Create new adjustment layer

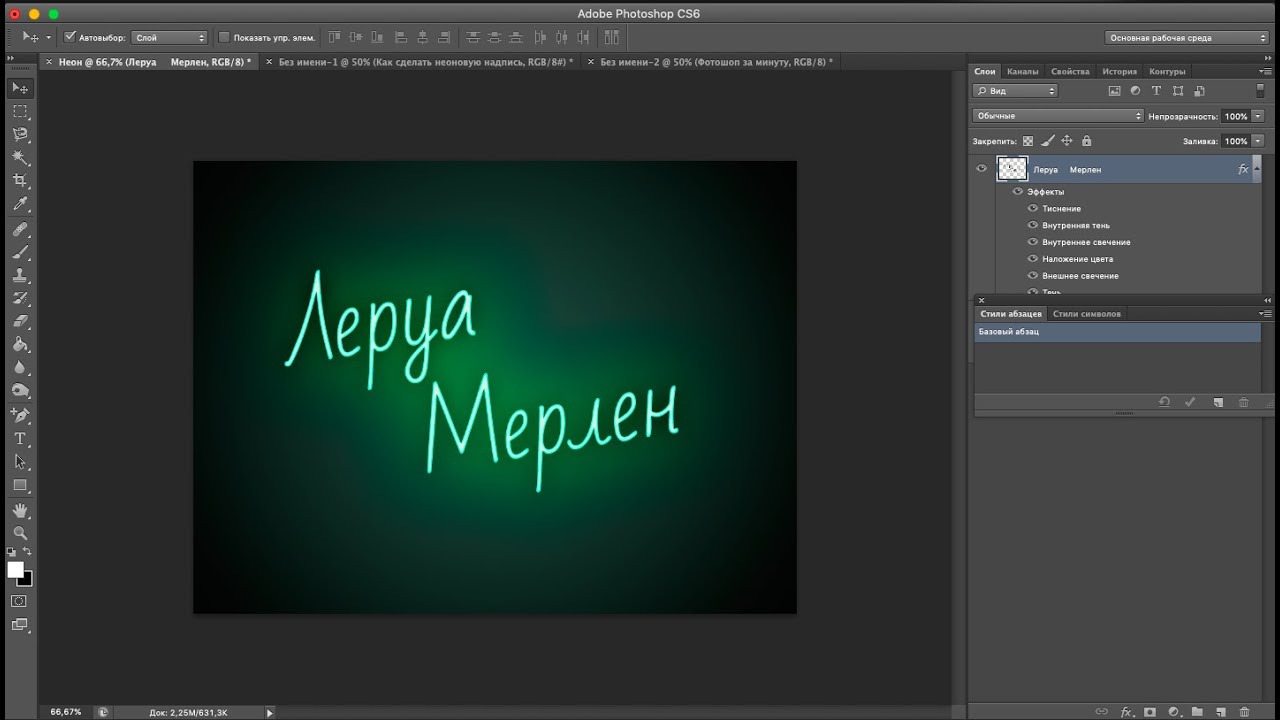[x=1174, y=712]
